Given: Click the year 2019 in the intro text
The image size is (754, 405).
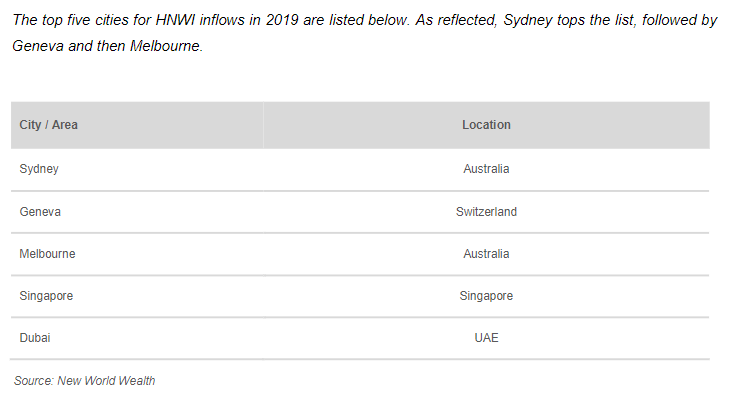Looking at the screenshot, I should (282, 20).
